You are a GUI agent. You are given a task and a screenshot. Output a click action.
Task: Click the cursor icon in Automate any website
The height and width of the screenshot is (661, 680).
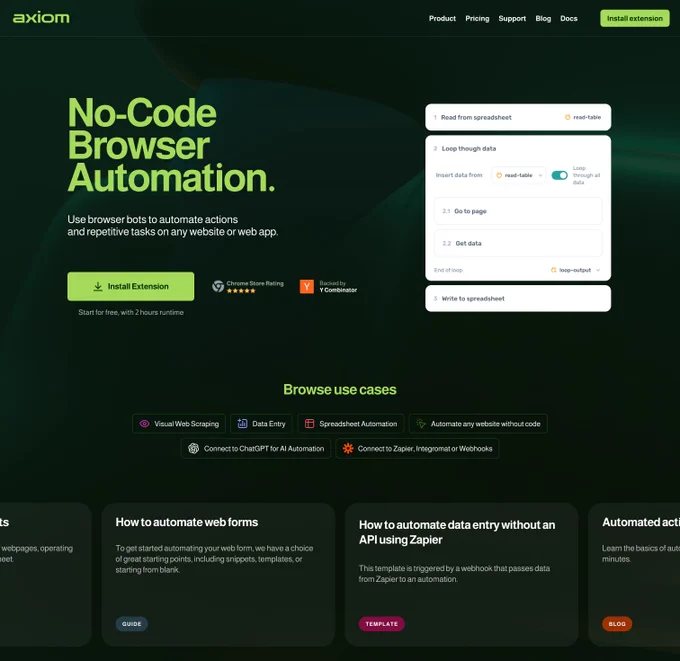point(421,424)
